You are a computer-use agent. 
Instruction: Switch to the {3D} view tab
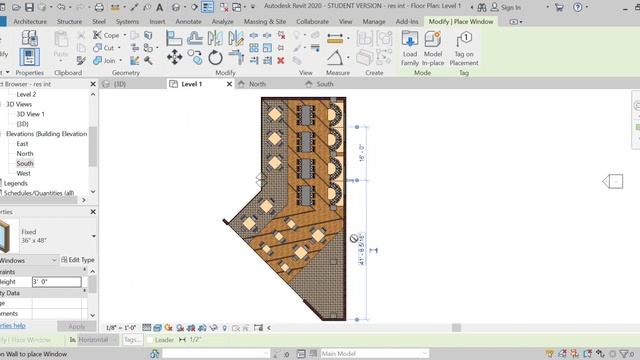click(x=120, y=84)
